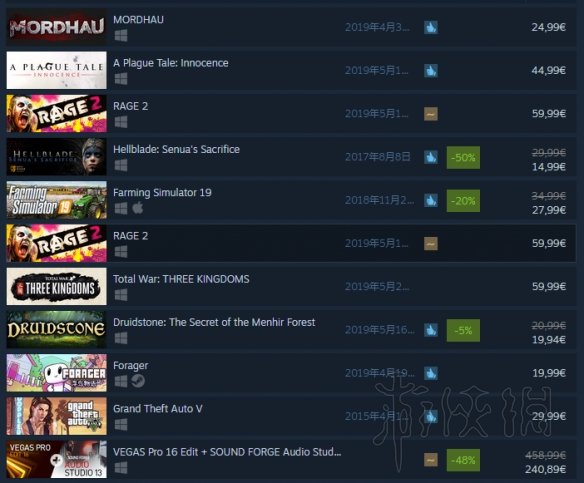Image resolution: width=584 pixels, height=483 pixels.
Task: Click the Steam icon under Forager
Action: (x=138, y=381)
